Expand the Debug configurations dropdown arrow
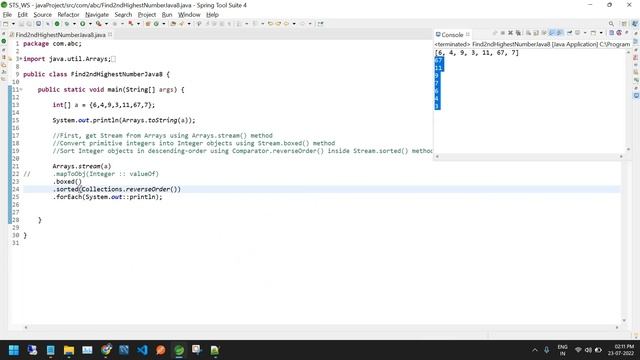Image resolution: width=640 pixels, height=360 pixels. (x=74, y=24)
